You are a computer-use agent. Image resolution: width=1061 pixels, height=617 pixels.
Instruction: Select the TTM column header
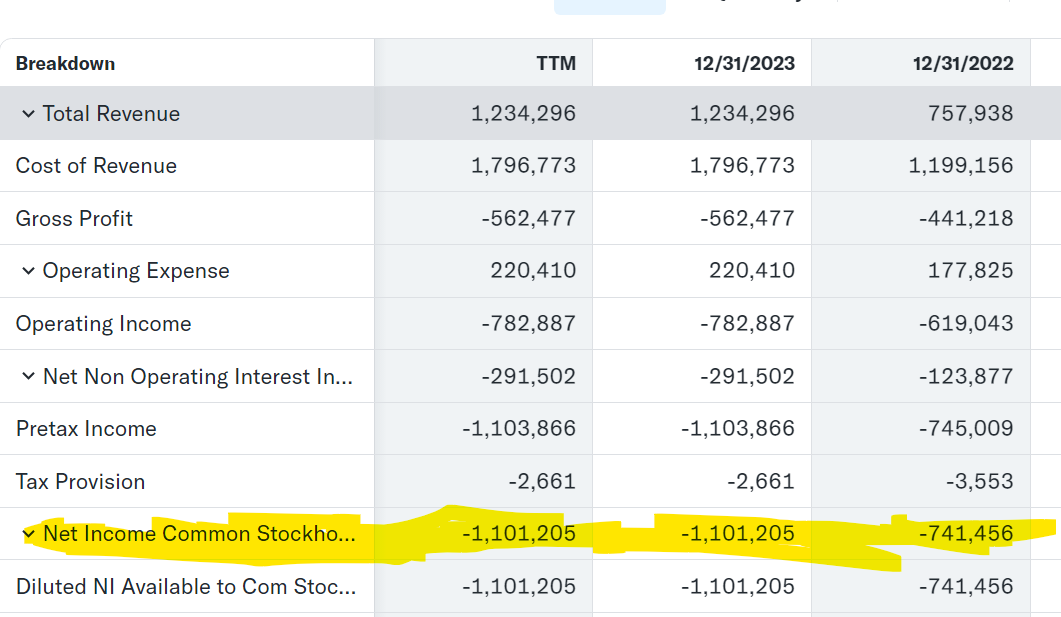(x=556, y=63)
